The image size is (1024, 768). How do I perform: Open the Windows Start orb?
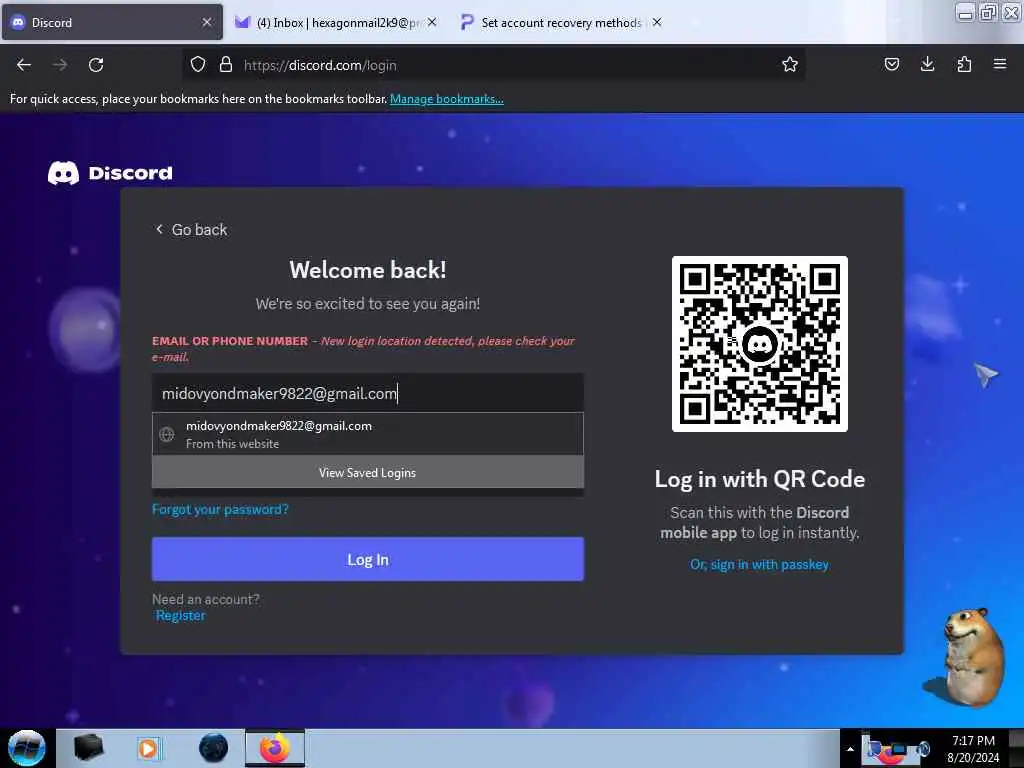tap(26, 748)
